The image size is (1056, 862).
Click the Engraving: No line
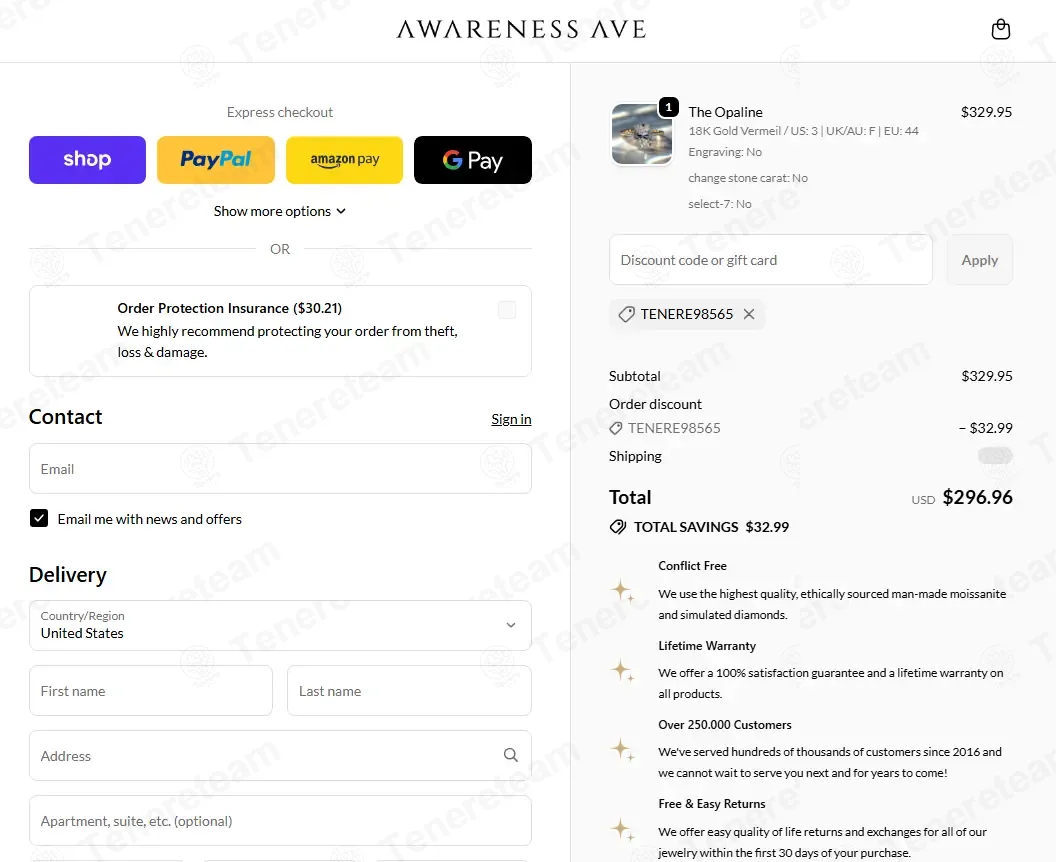click(725, 152)
